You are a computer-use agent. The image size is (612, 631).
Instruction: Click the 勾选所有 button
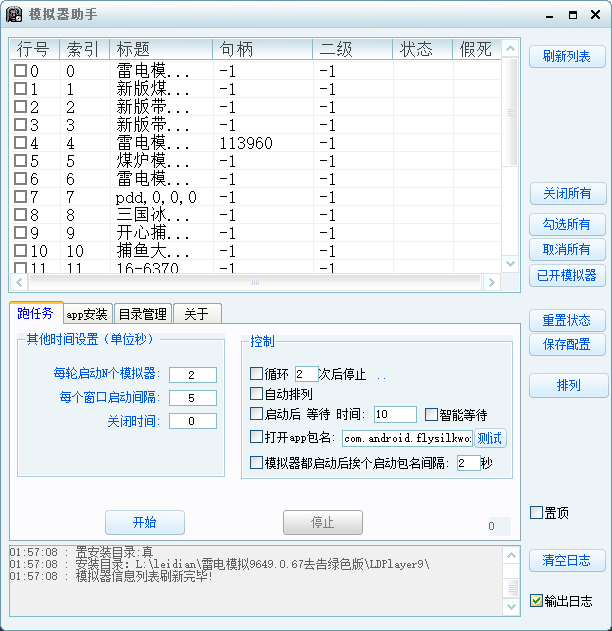click(x=567, y=224)
